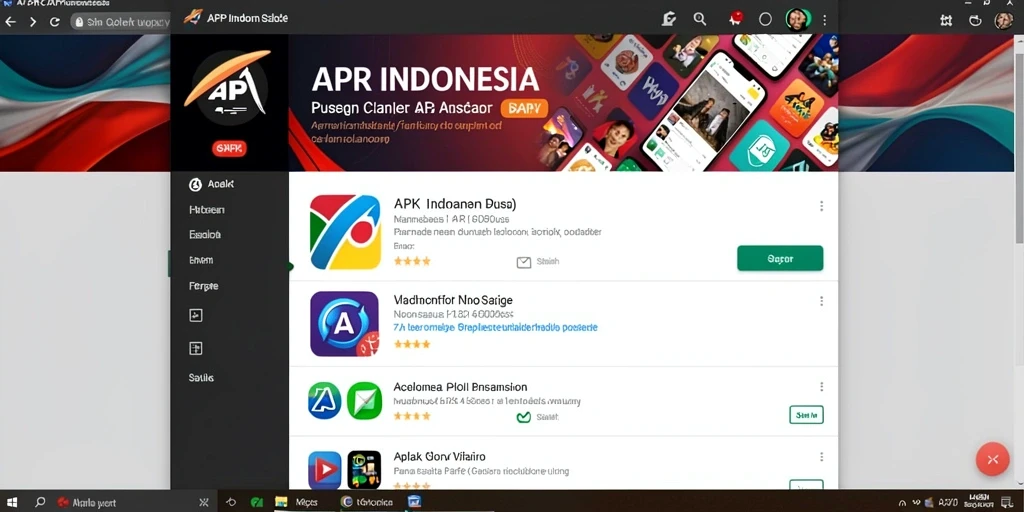Screen dimensions: 1024x512
Task: Open the Acelomea Ploll Bnsamsion title
Action: coord(460,387)
